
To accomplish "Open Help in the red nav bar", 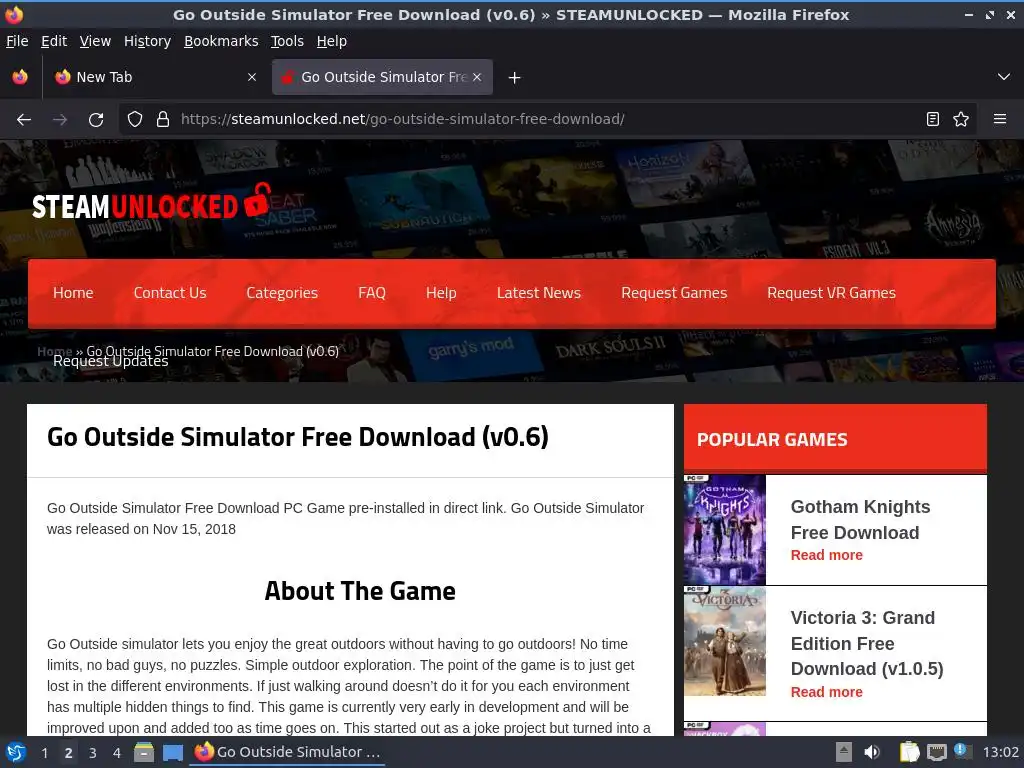I will 441,293.
